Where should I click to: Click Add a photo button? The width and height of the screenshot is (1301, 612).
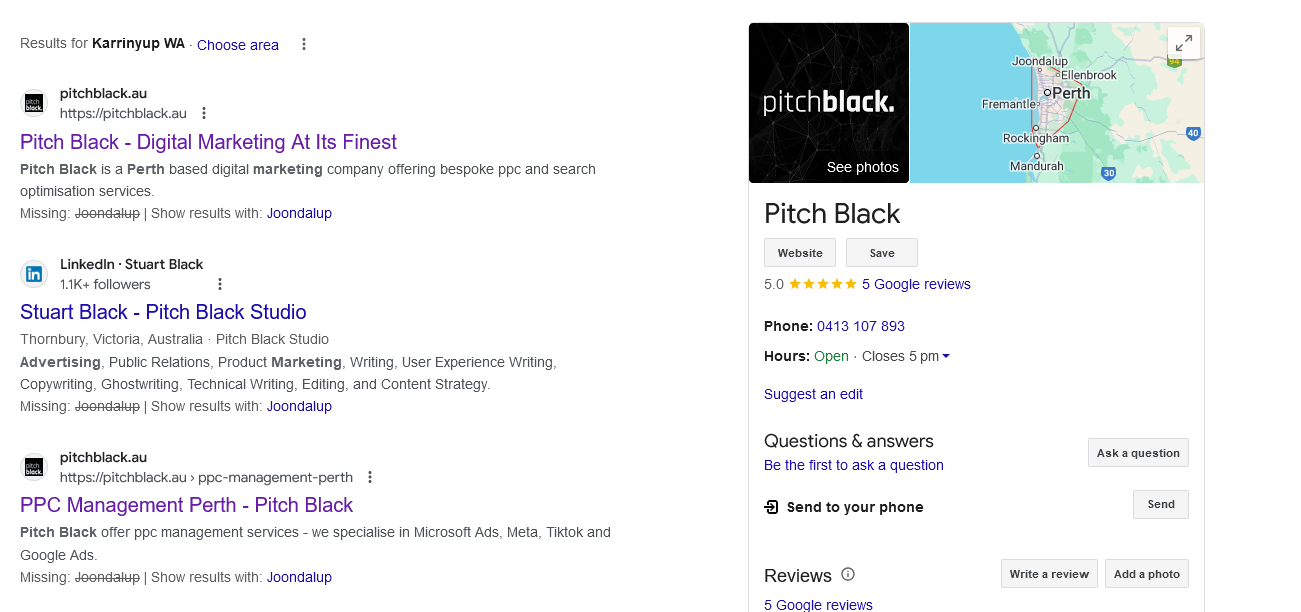pyautogui.click(x=1147, y=574)
